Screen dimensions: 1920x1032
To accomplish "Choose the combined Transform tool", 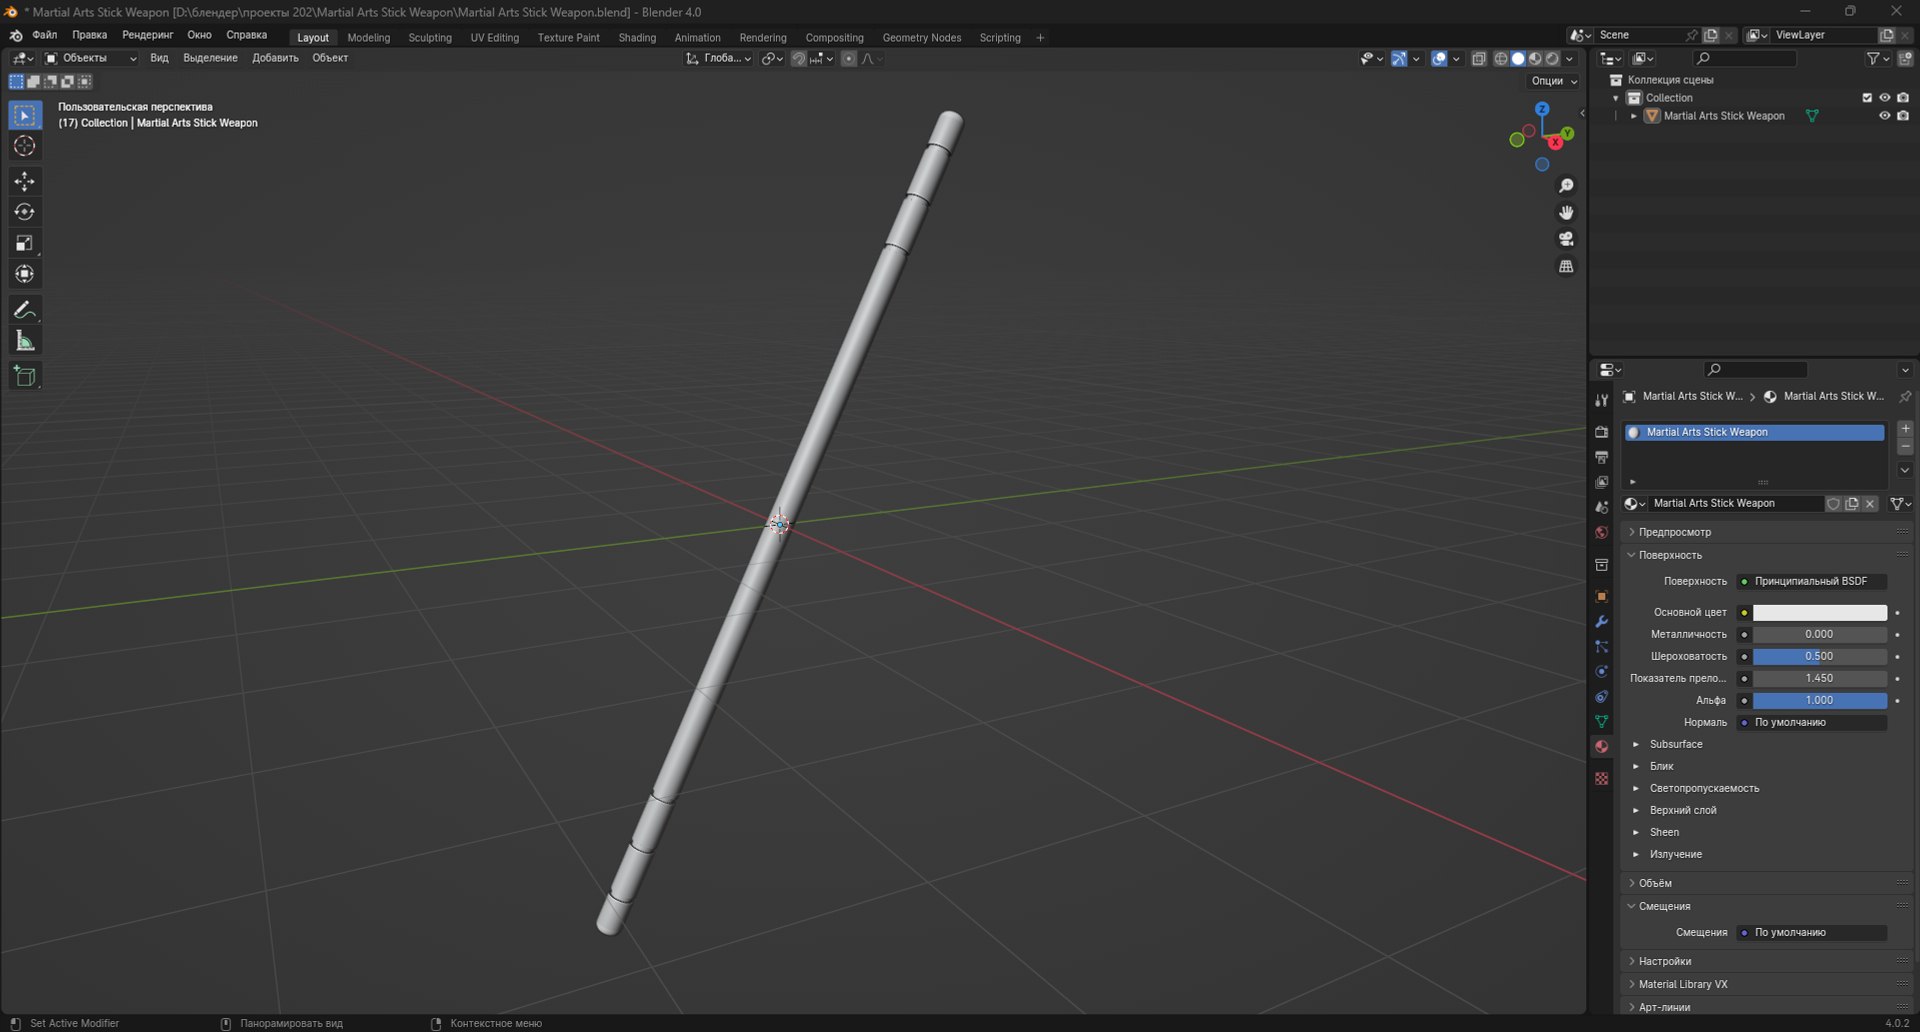I will pos(25,274).
